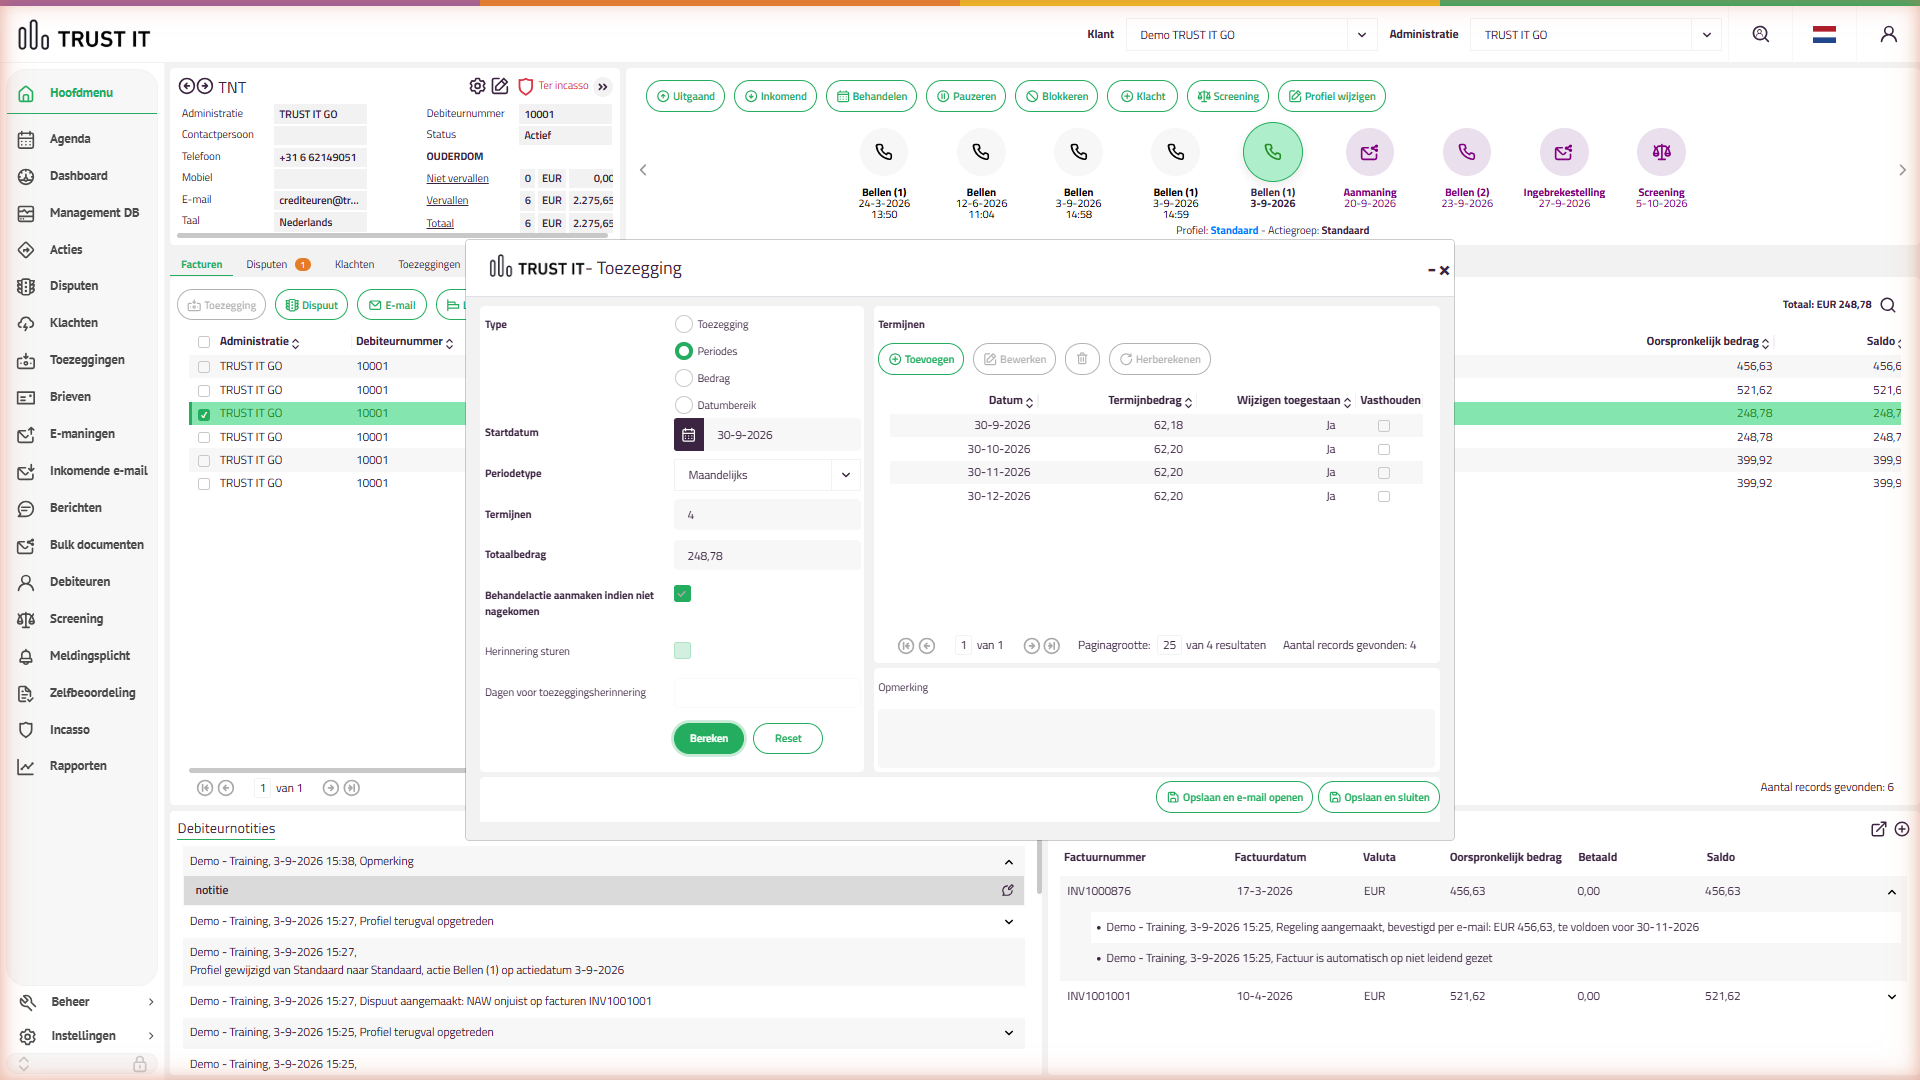Click the highlighted green Bellen (1) 3-9-2026 icon

(1273, 152)
